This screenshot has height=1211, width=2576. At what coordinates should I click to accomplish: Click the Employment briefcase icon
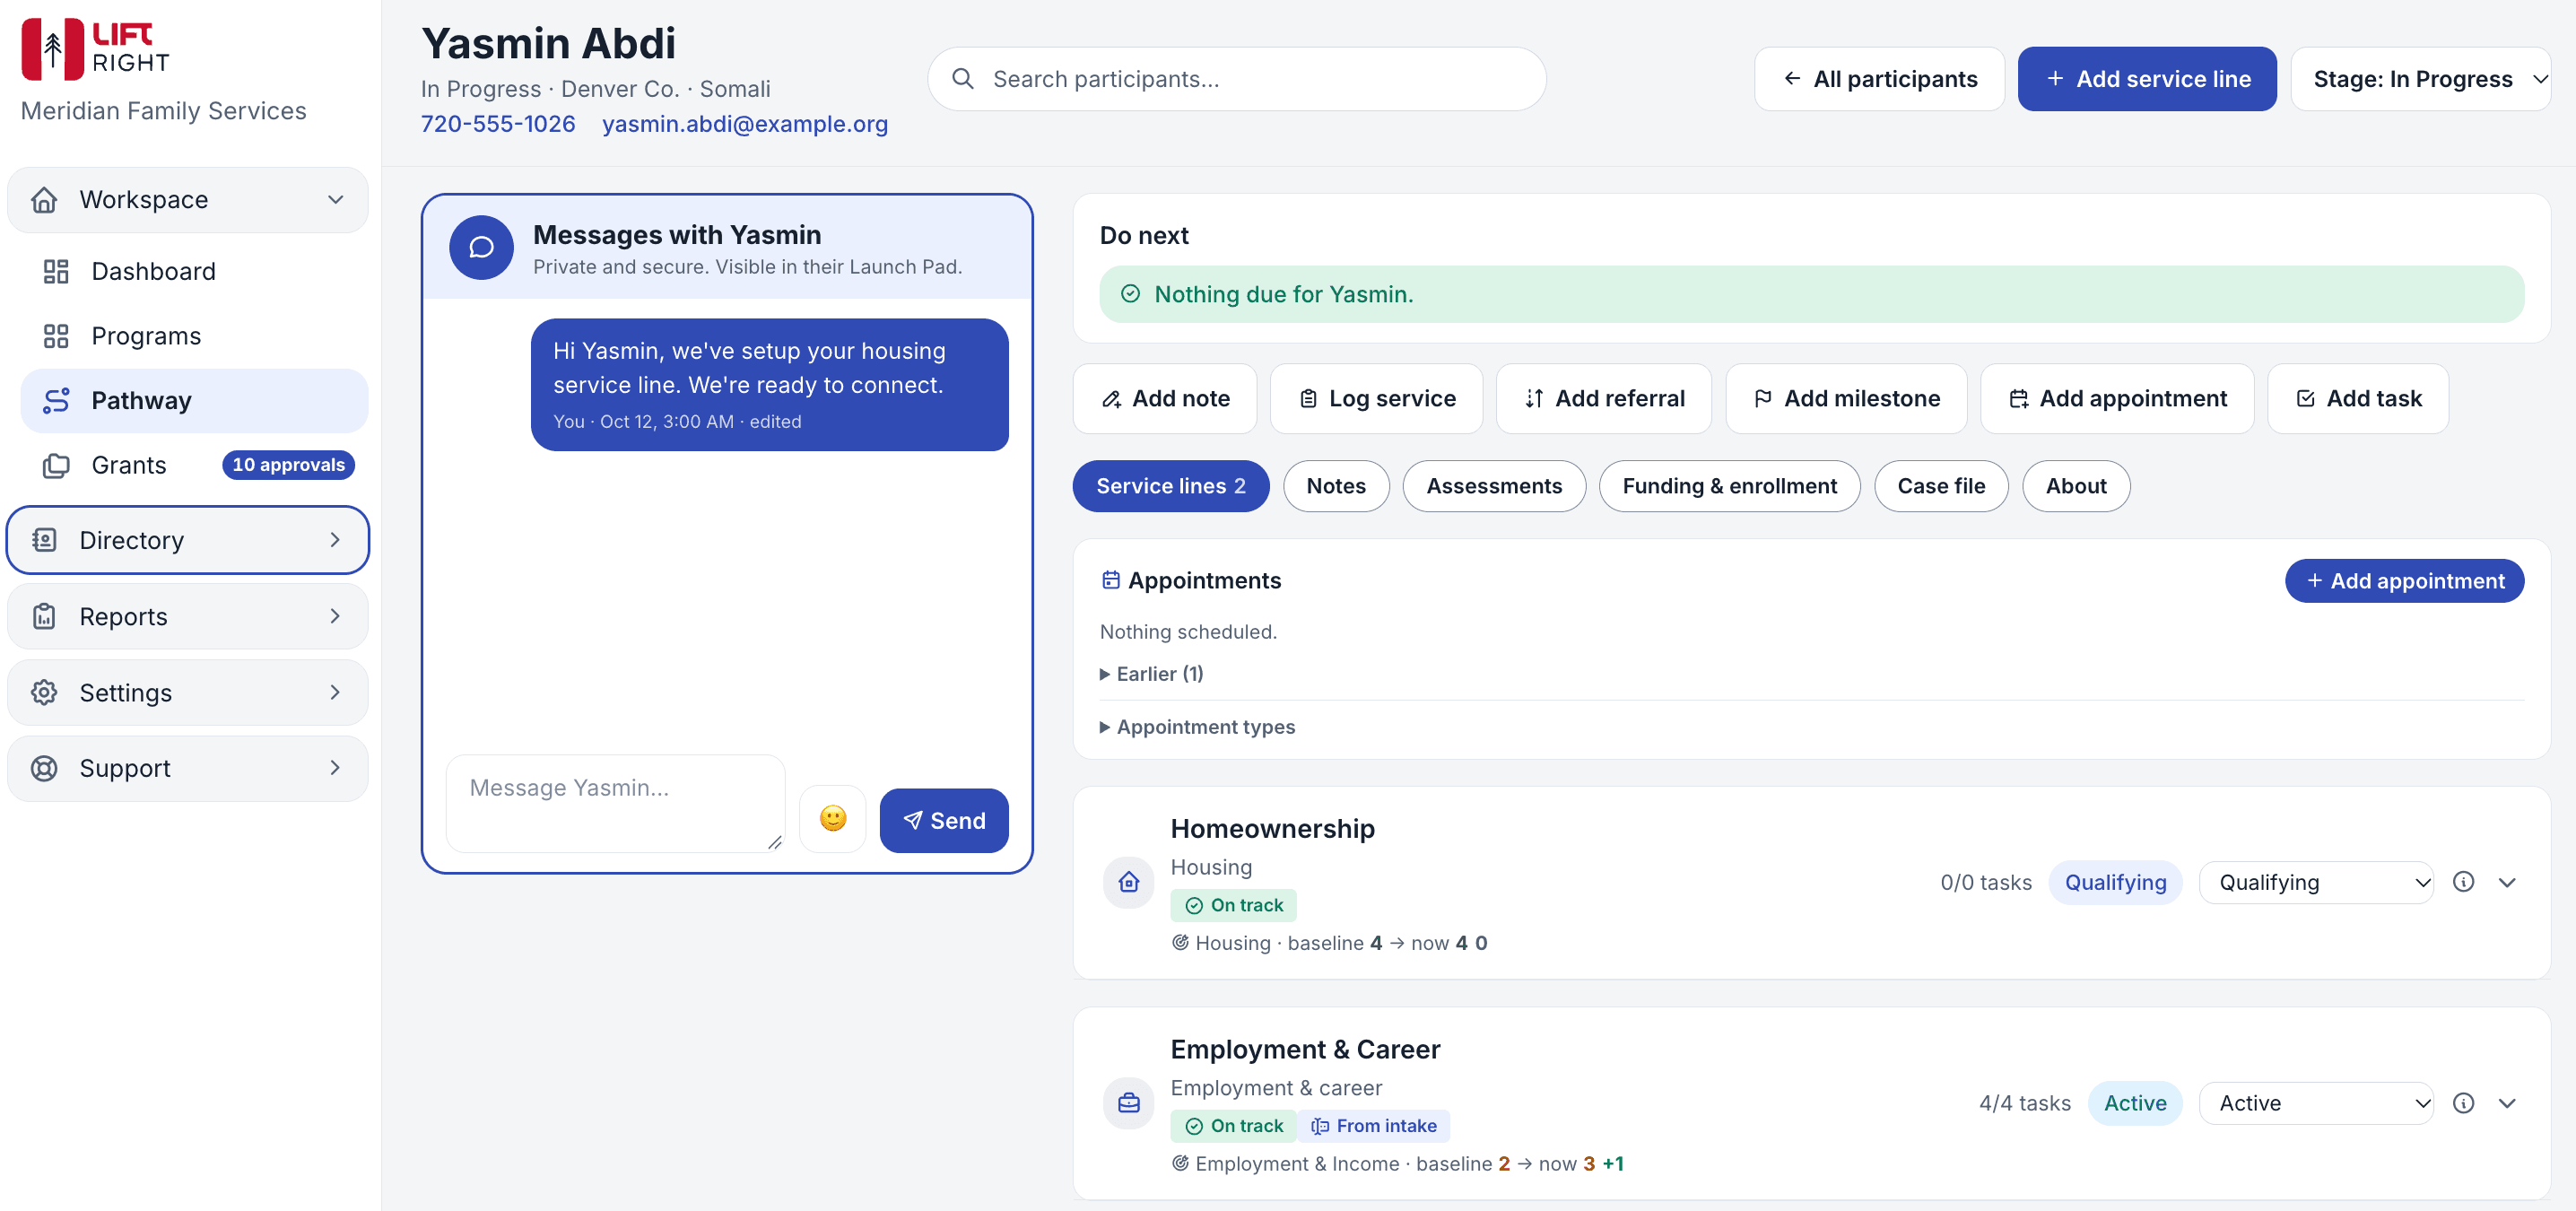pyautogui.click(x=1128, y=1102)
